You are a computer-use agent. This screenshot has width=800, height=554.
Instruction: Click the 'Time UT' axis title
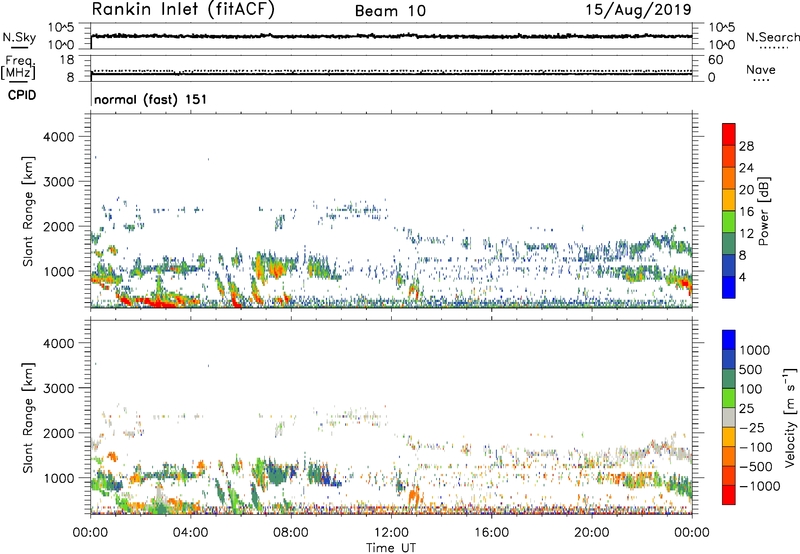point(391,548)
